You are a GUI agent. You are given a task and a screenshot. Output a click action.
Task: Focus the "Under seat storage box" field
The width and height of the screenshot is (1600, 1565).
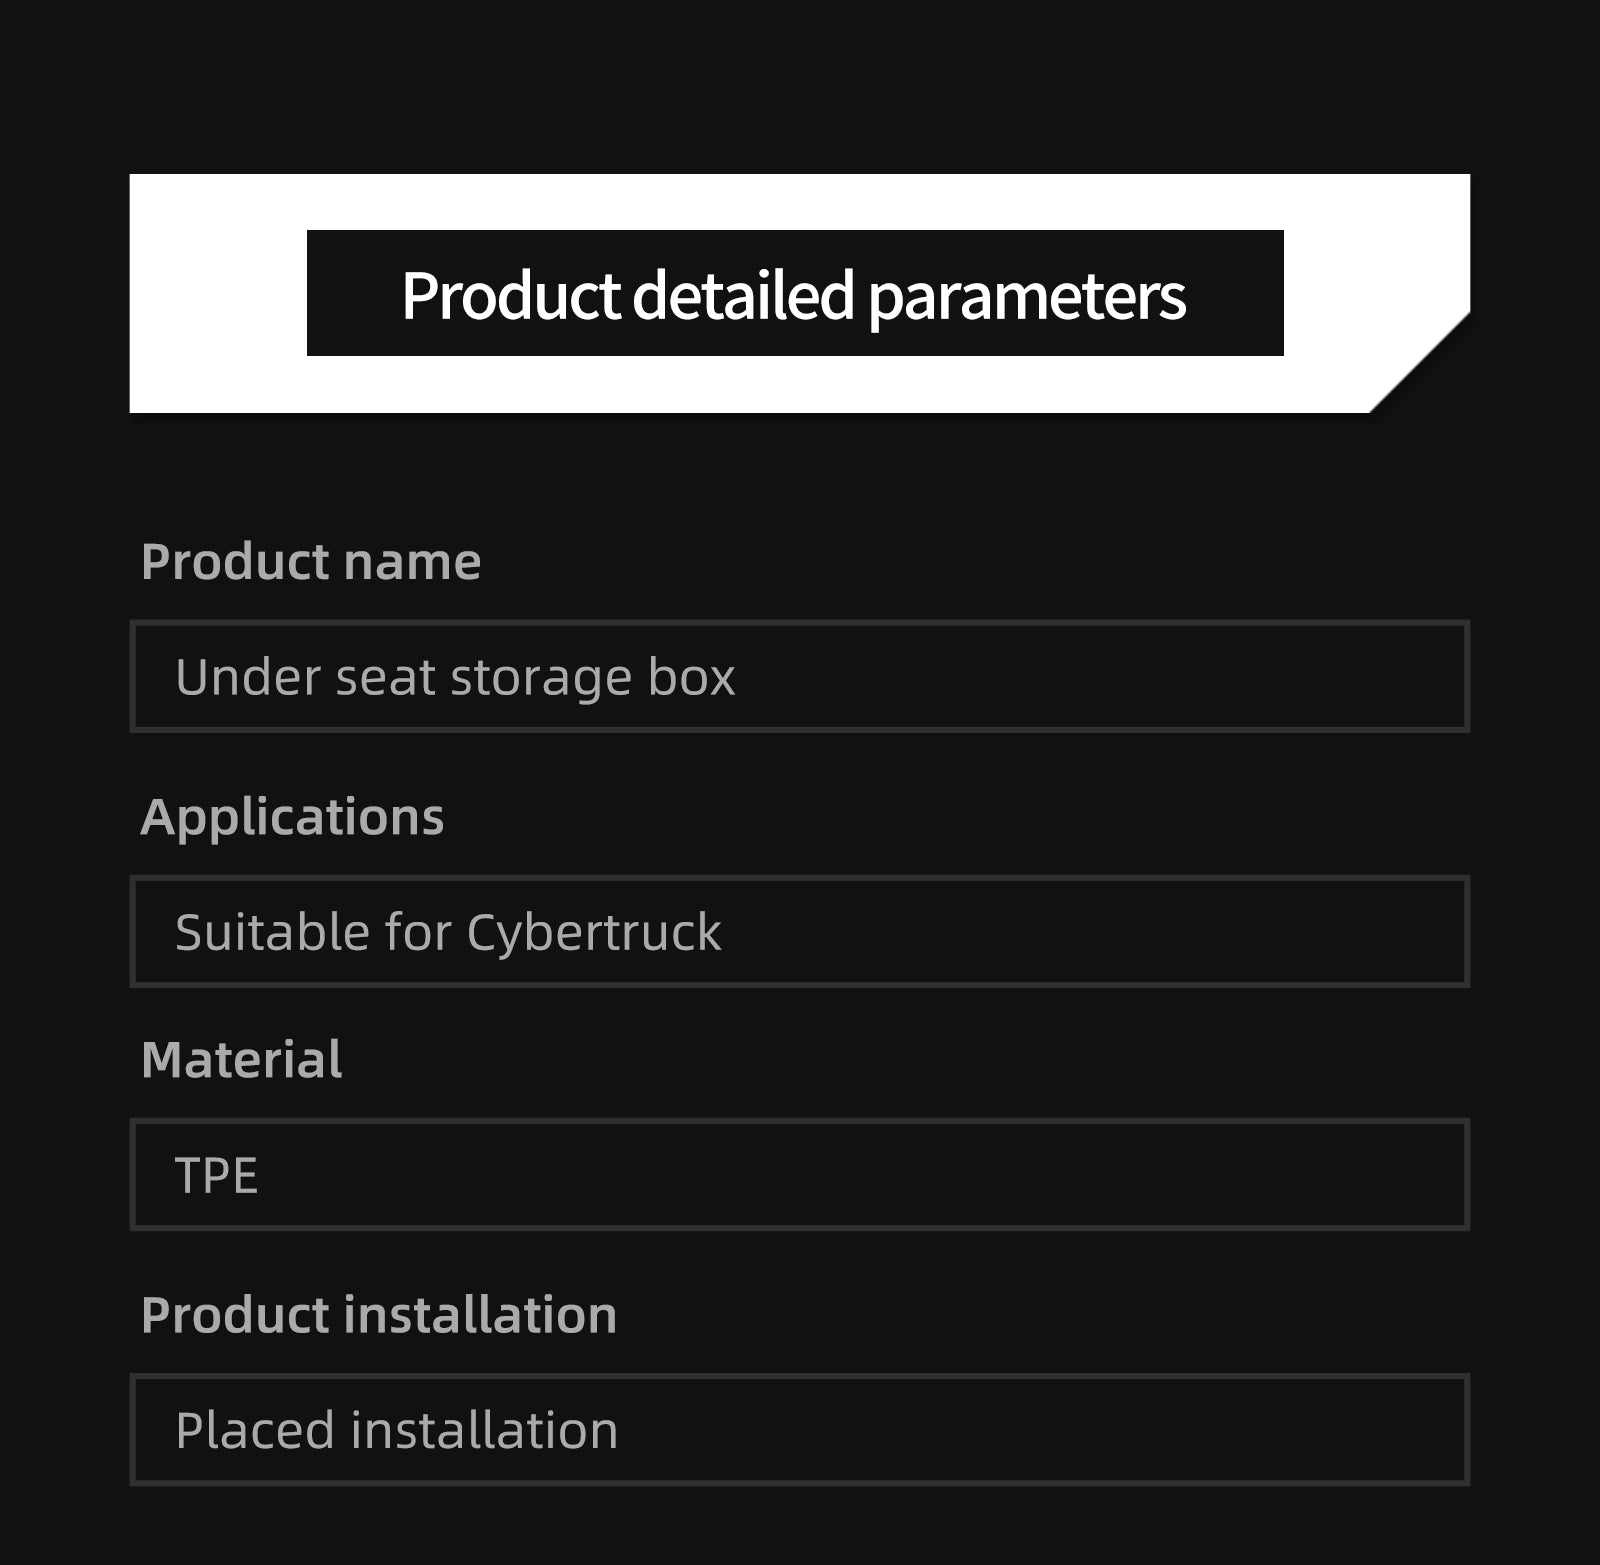pyautogui.click(x=799, y=677)
